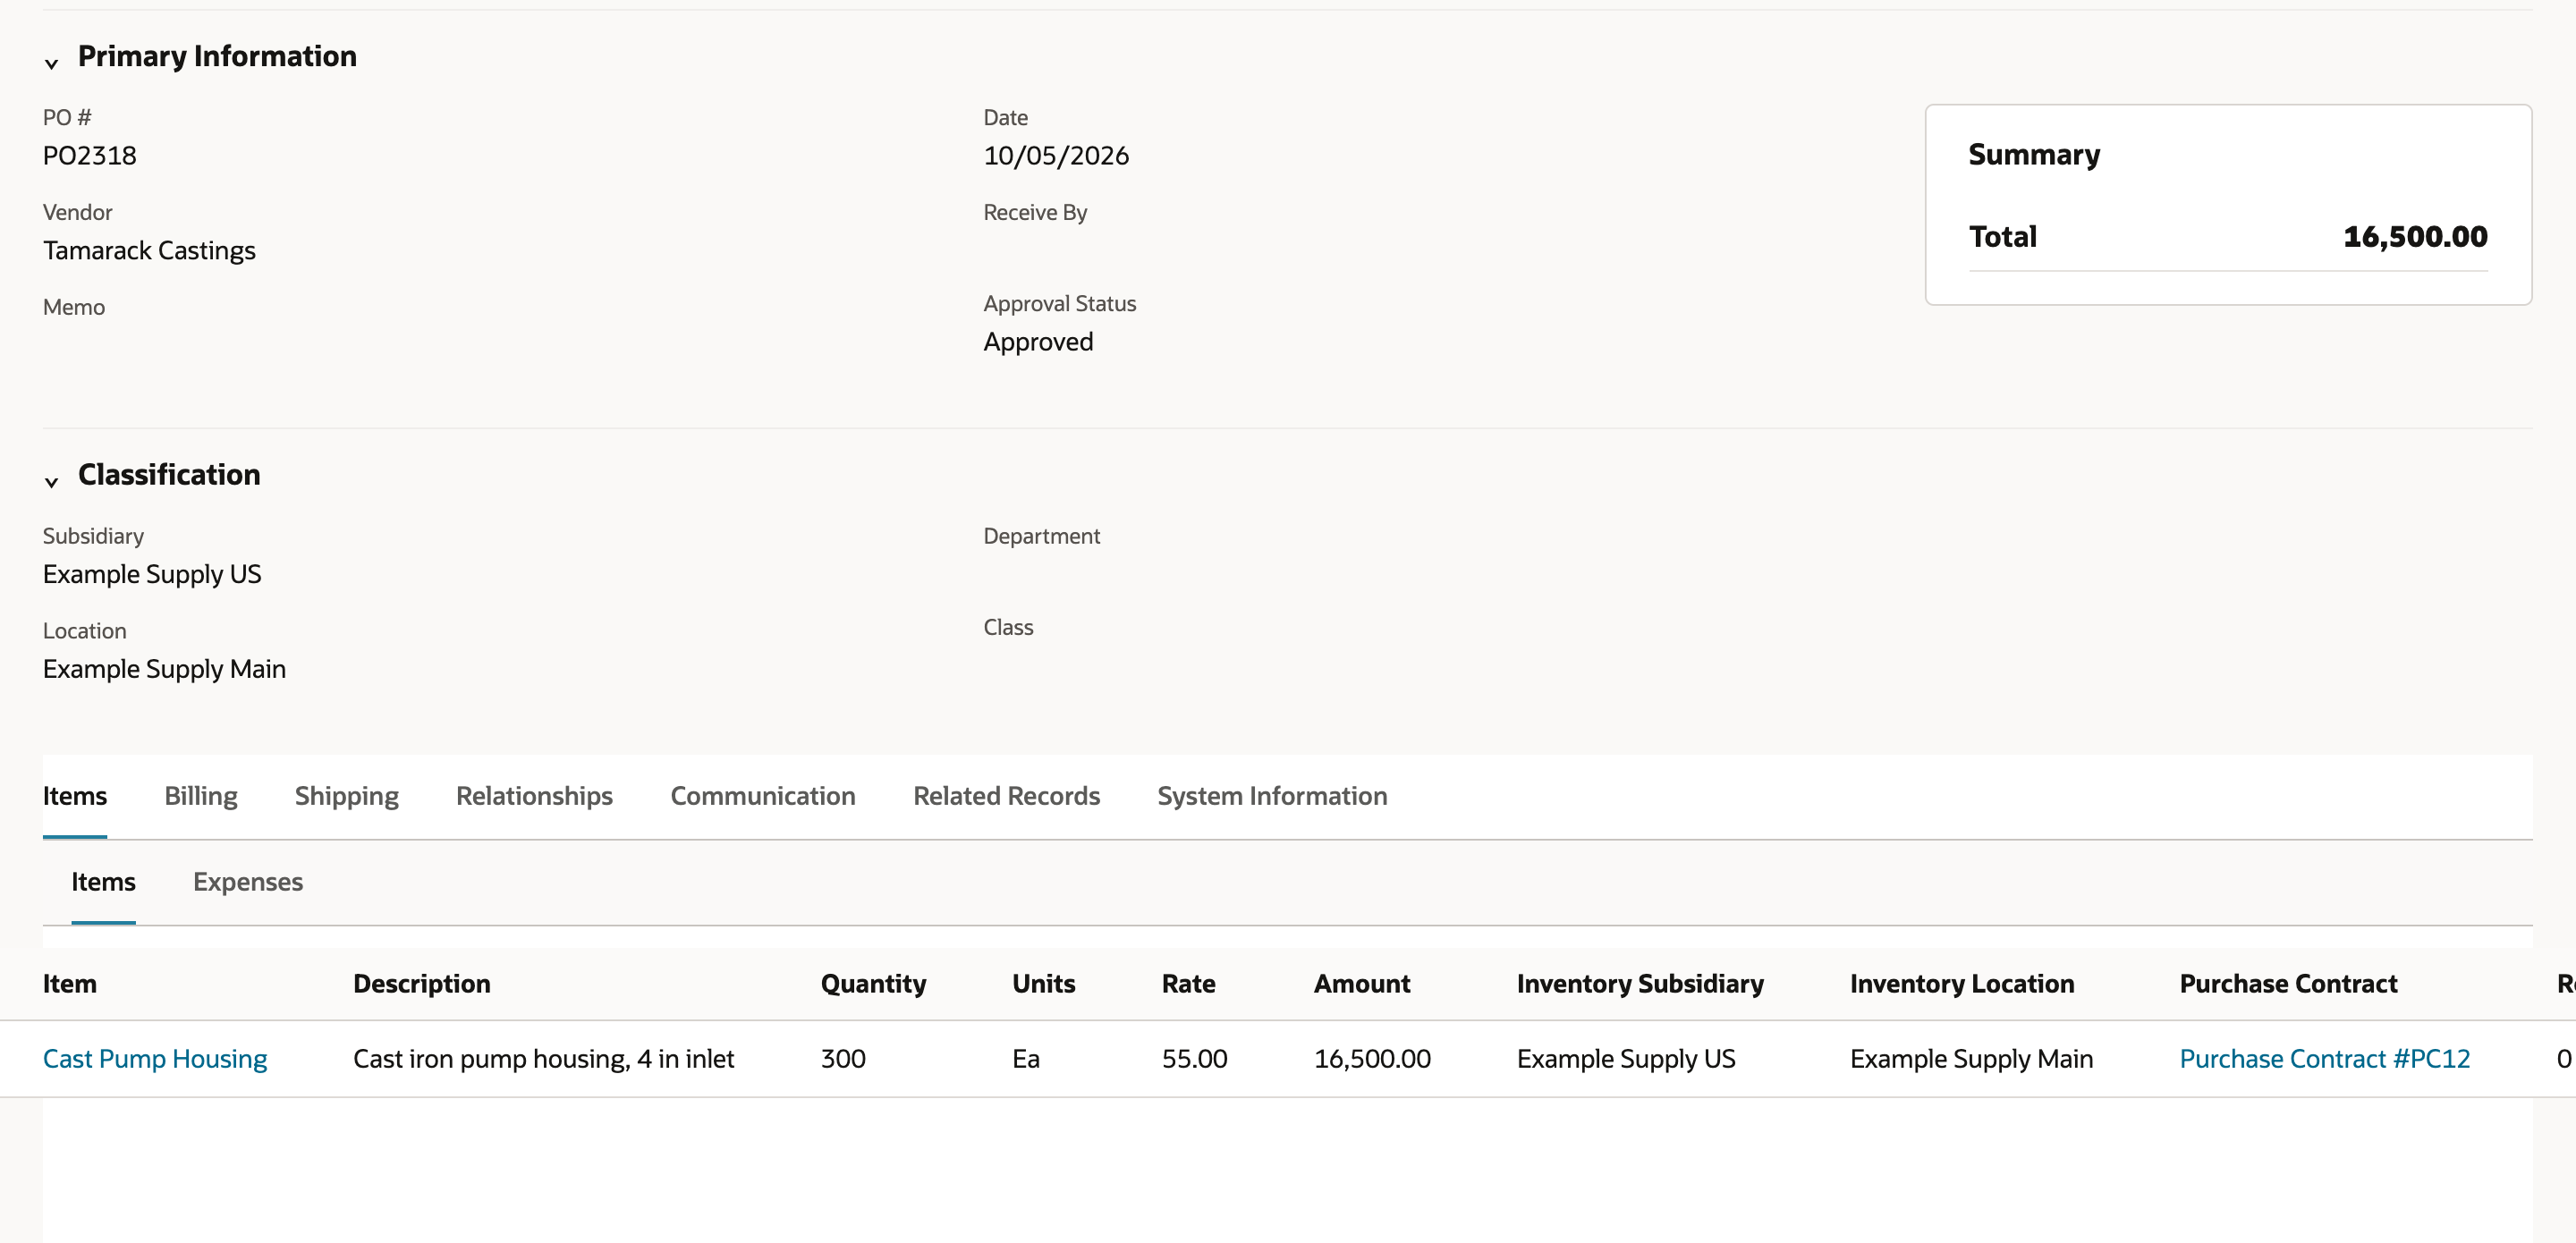Collapse the Classification section chevron

[x=51, y=482]
